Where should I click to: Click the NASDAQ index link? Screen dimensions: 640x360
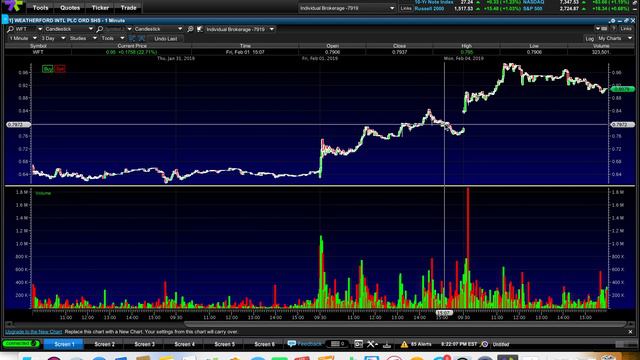(x=533, y=2)
